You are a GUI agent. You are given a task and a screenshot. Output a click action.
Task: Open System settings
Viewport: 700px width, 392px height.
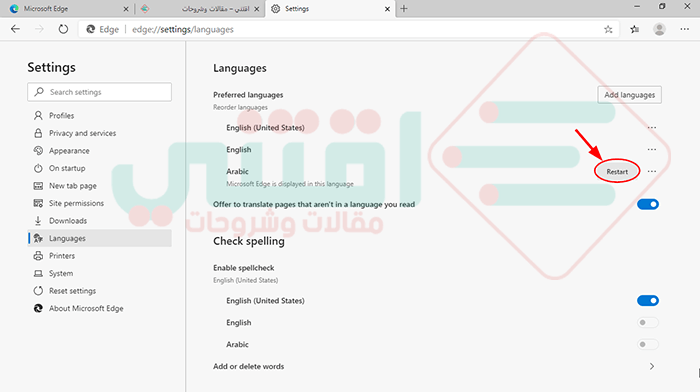coord(100,273)
